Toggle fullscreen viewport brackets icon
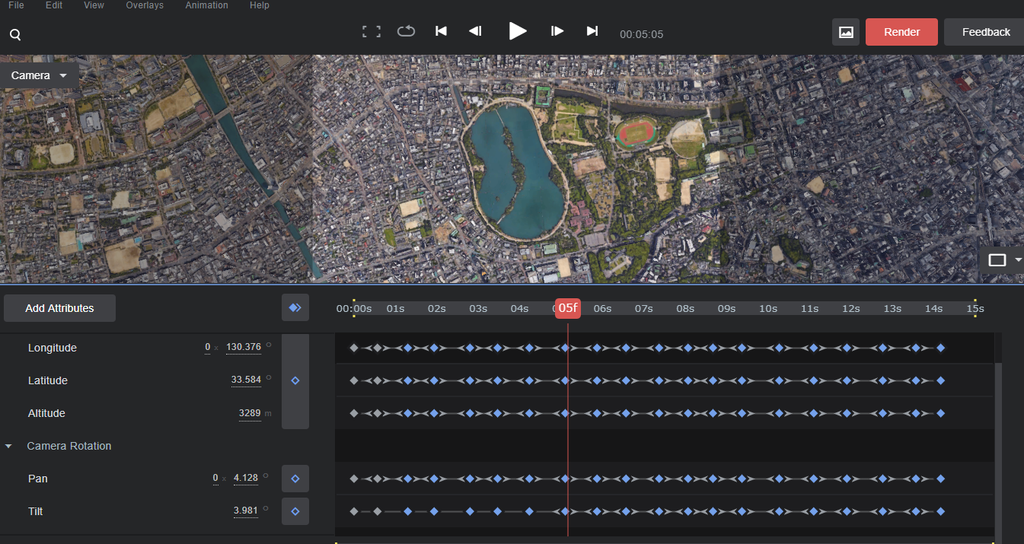This screenshot has width=1024, height=544. pos(372,31)
